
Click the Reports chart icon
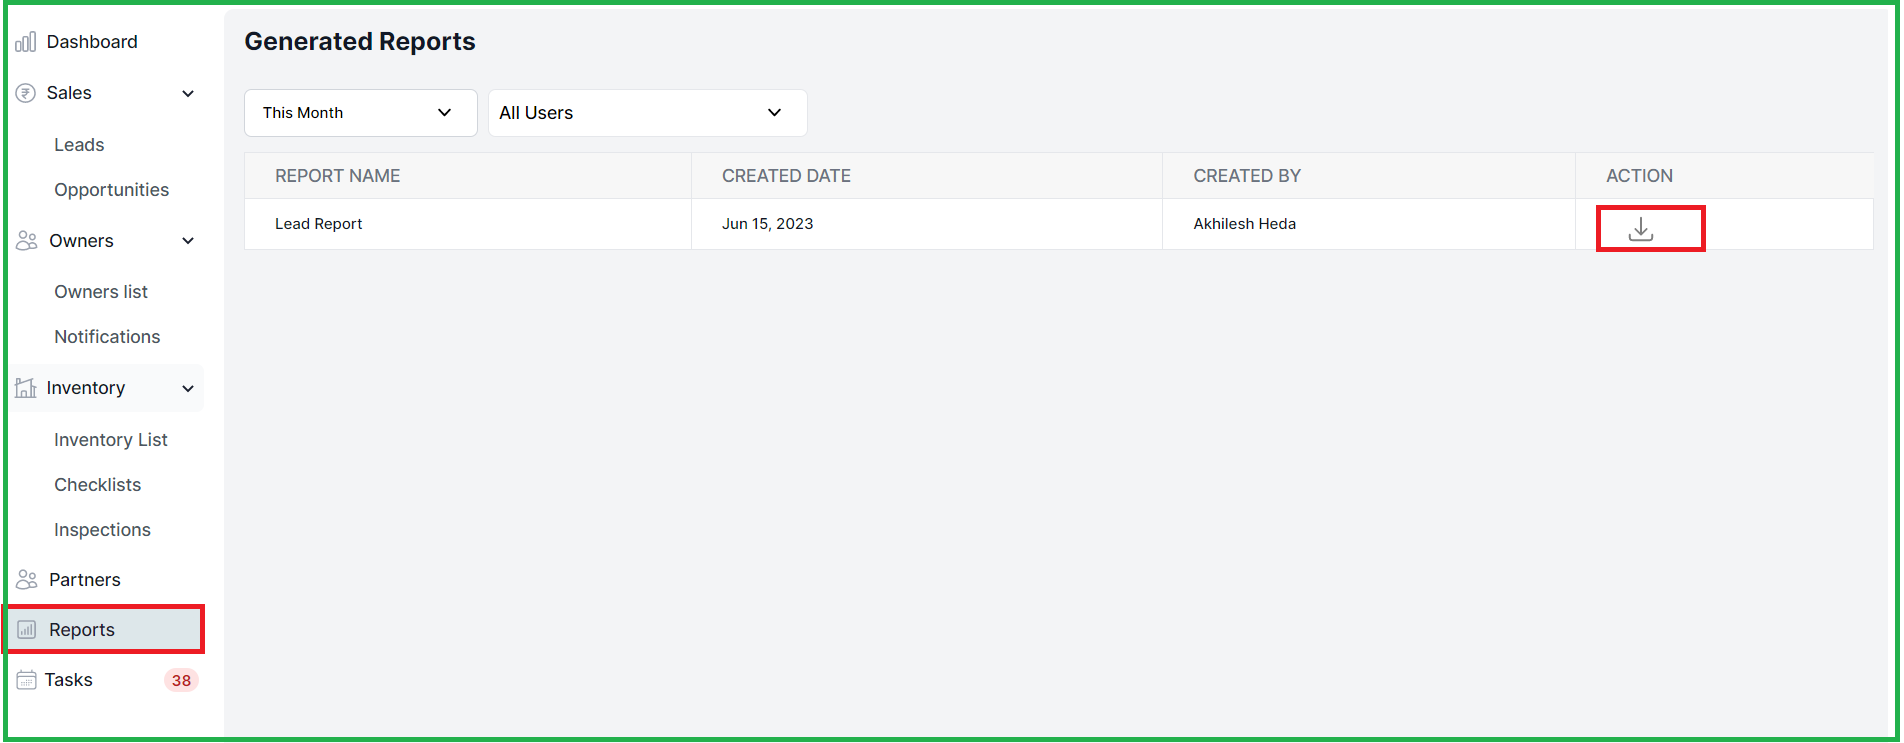27,630
